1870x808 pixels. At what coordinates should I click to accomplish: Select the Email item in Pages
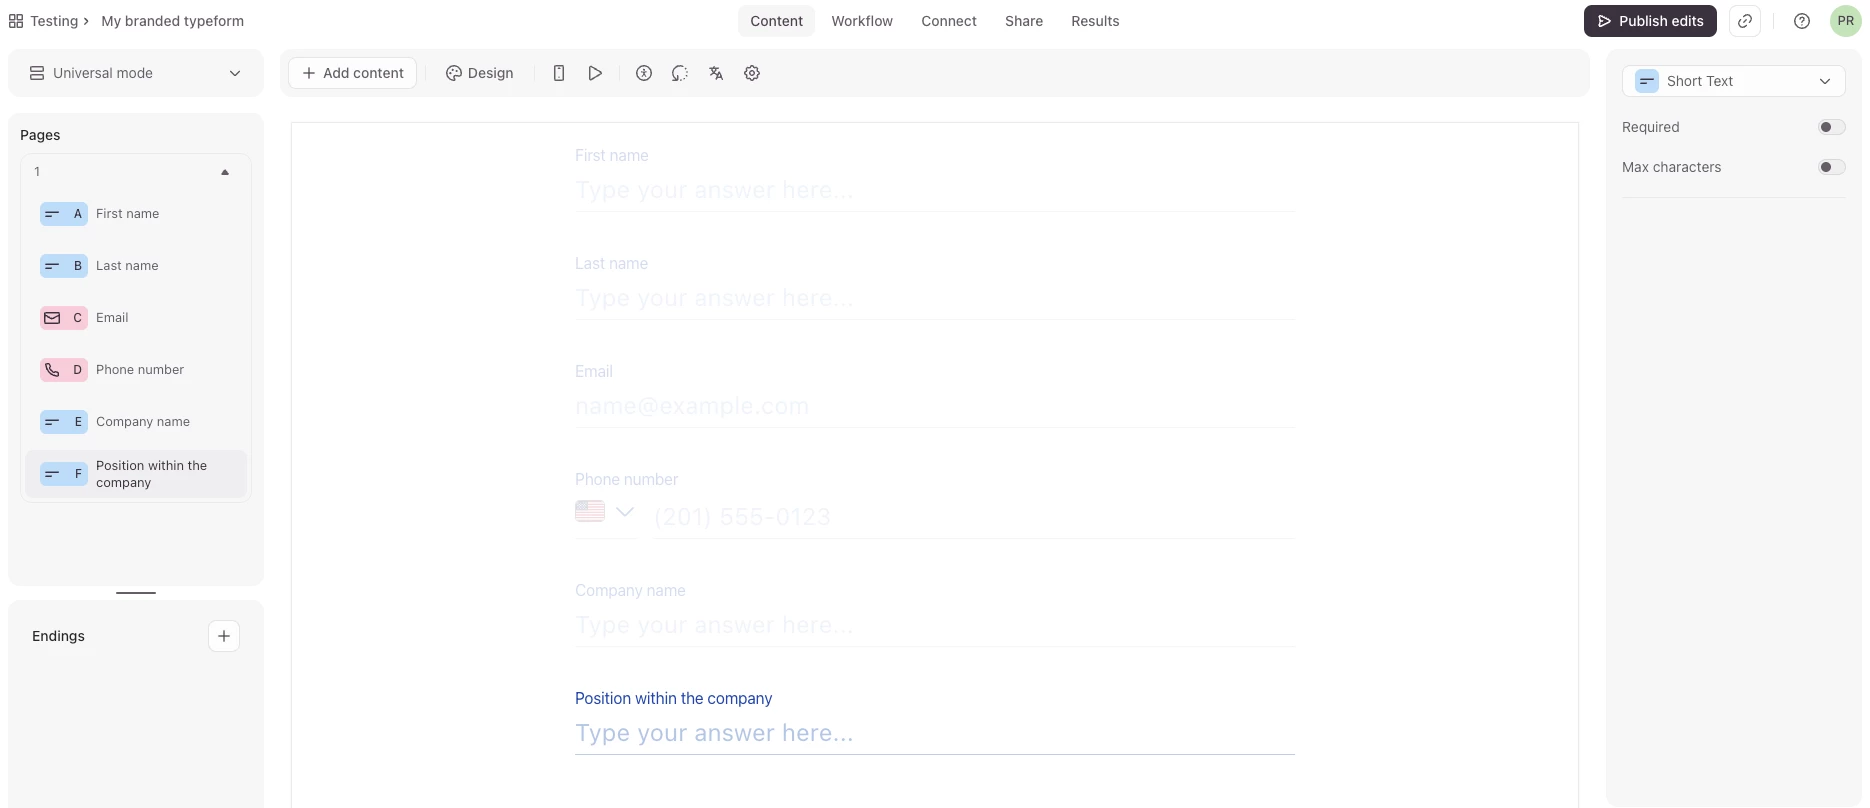tap(136, 318)
